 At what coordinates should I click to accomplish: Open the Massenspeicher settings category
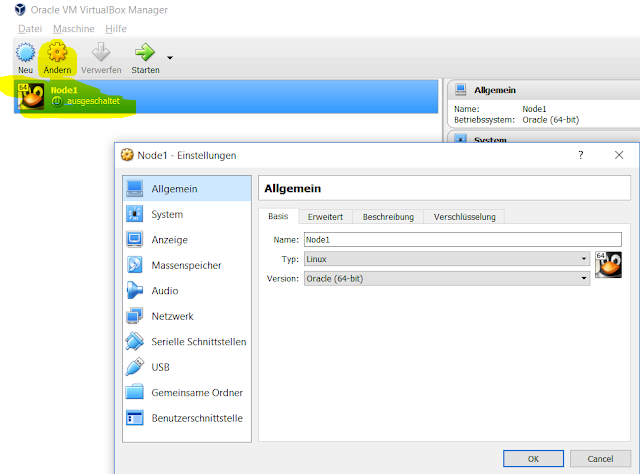[x=187, y=265]
